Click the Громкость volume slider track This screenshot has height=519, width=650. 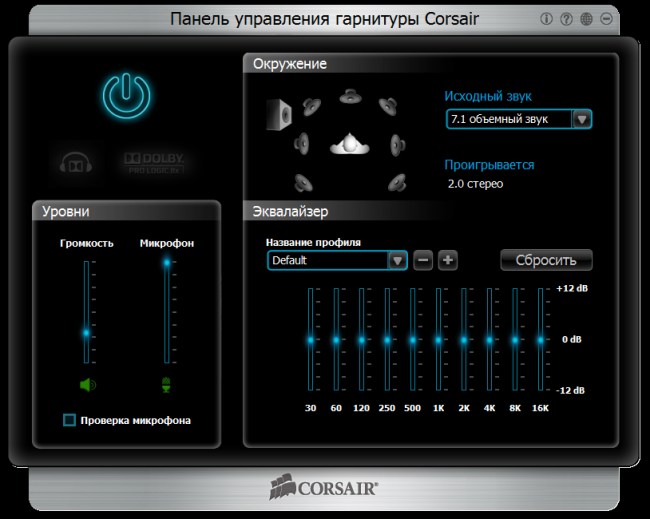click(87, 300)
